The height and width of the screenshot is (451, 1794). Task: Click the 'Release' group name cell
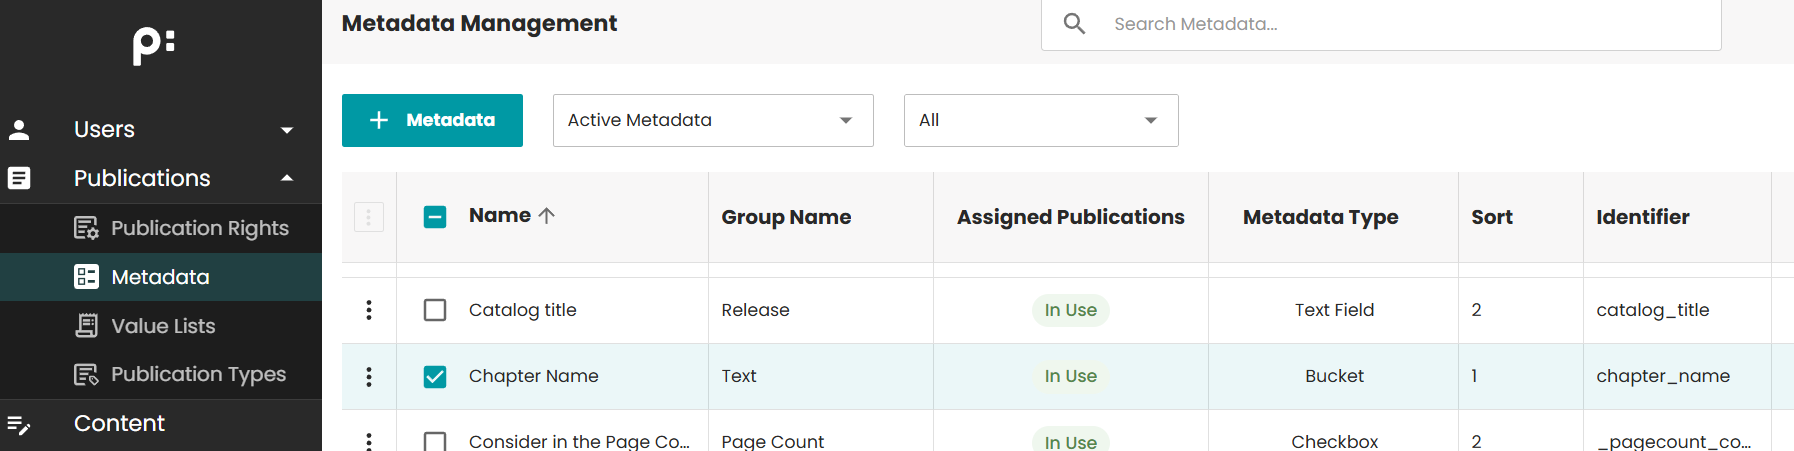coord(755,310)
